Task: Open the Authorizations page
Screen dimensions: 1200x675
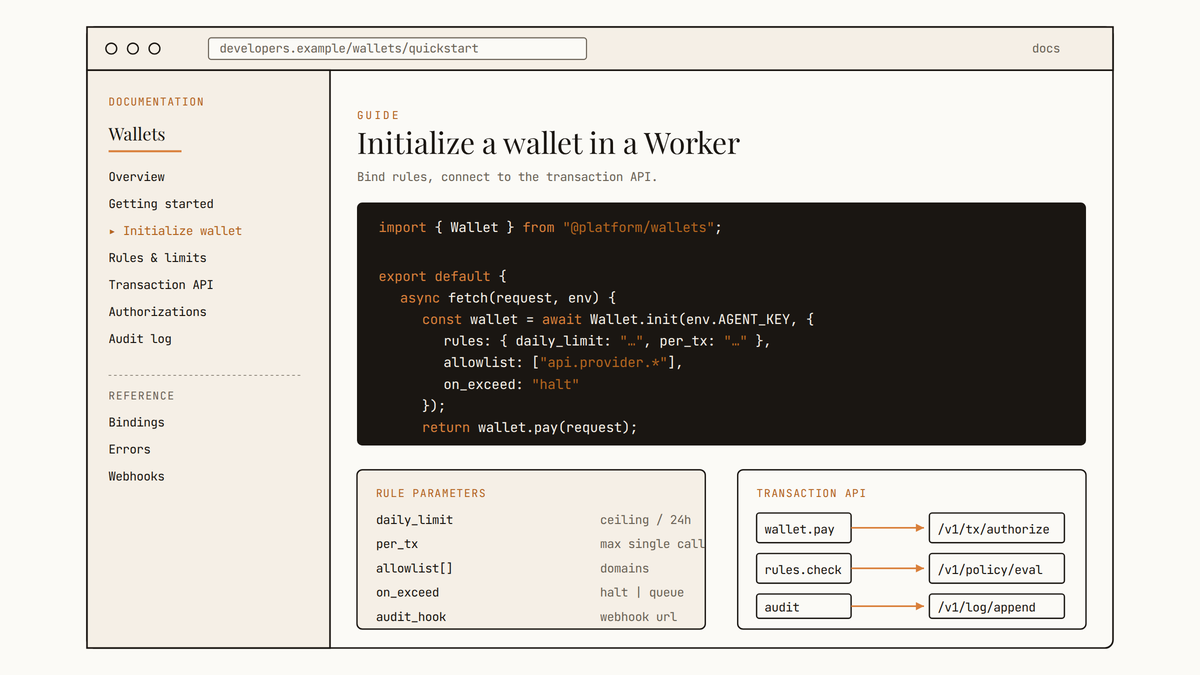Action: (x=158, y=312)
